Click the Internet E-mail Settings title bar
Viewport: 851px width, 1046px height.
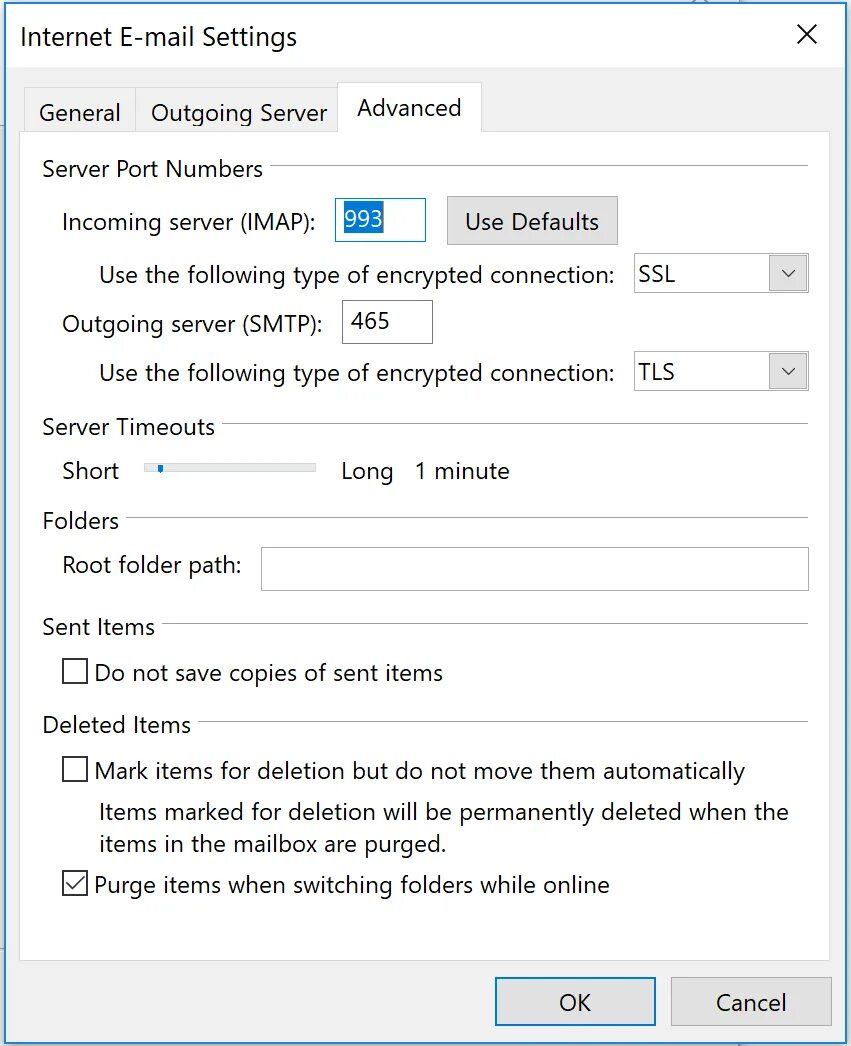pos(400,37)
